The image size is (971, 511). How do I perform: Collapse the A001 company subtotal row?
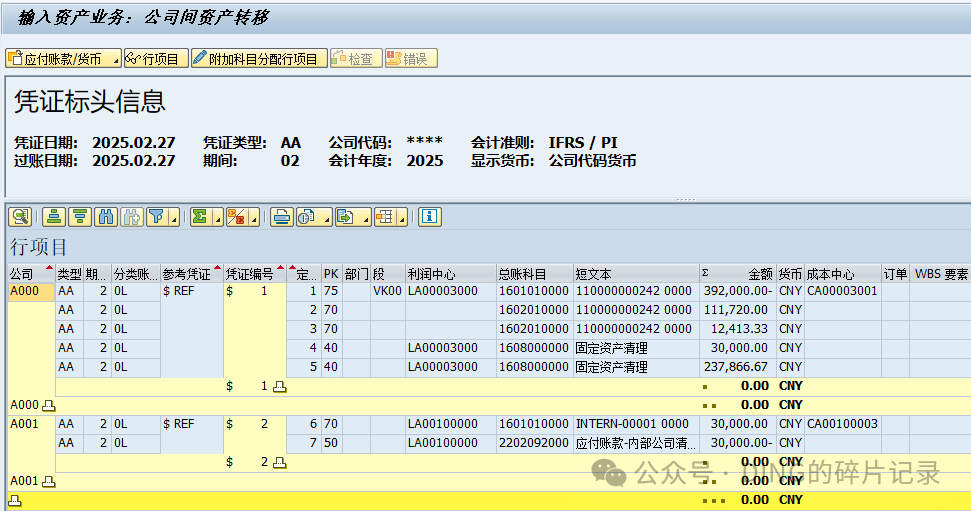point(48,481)
